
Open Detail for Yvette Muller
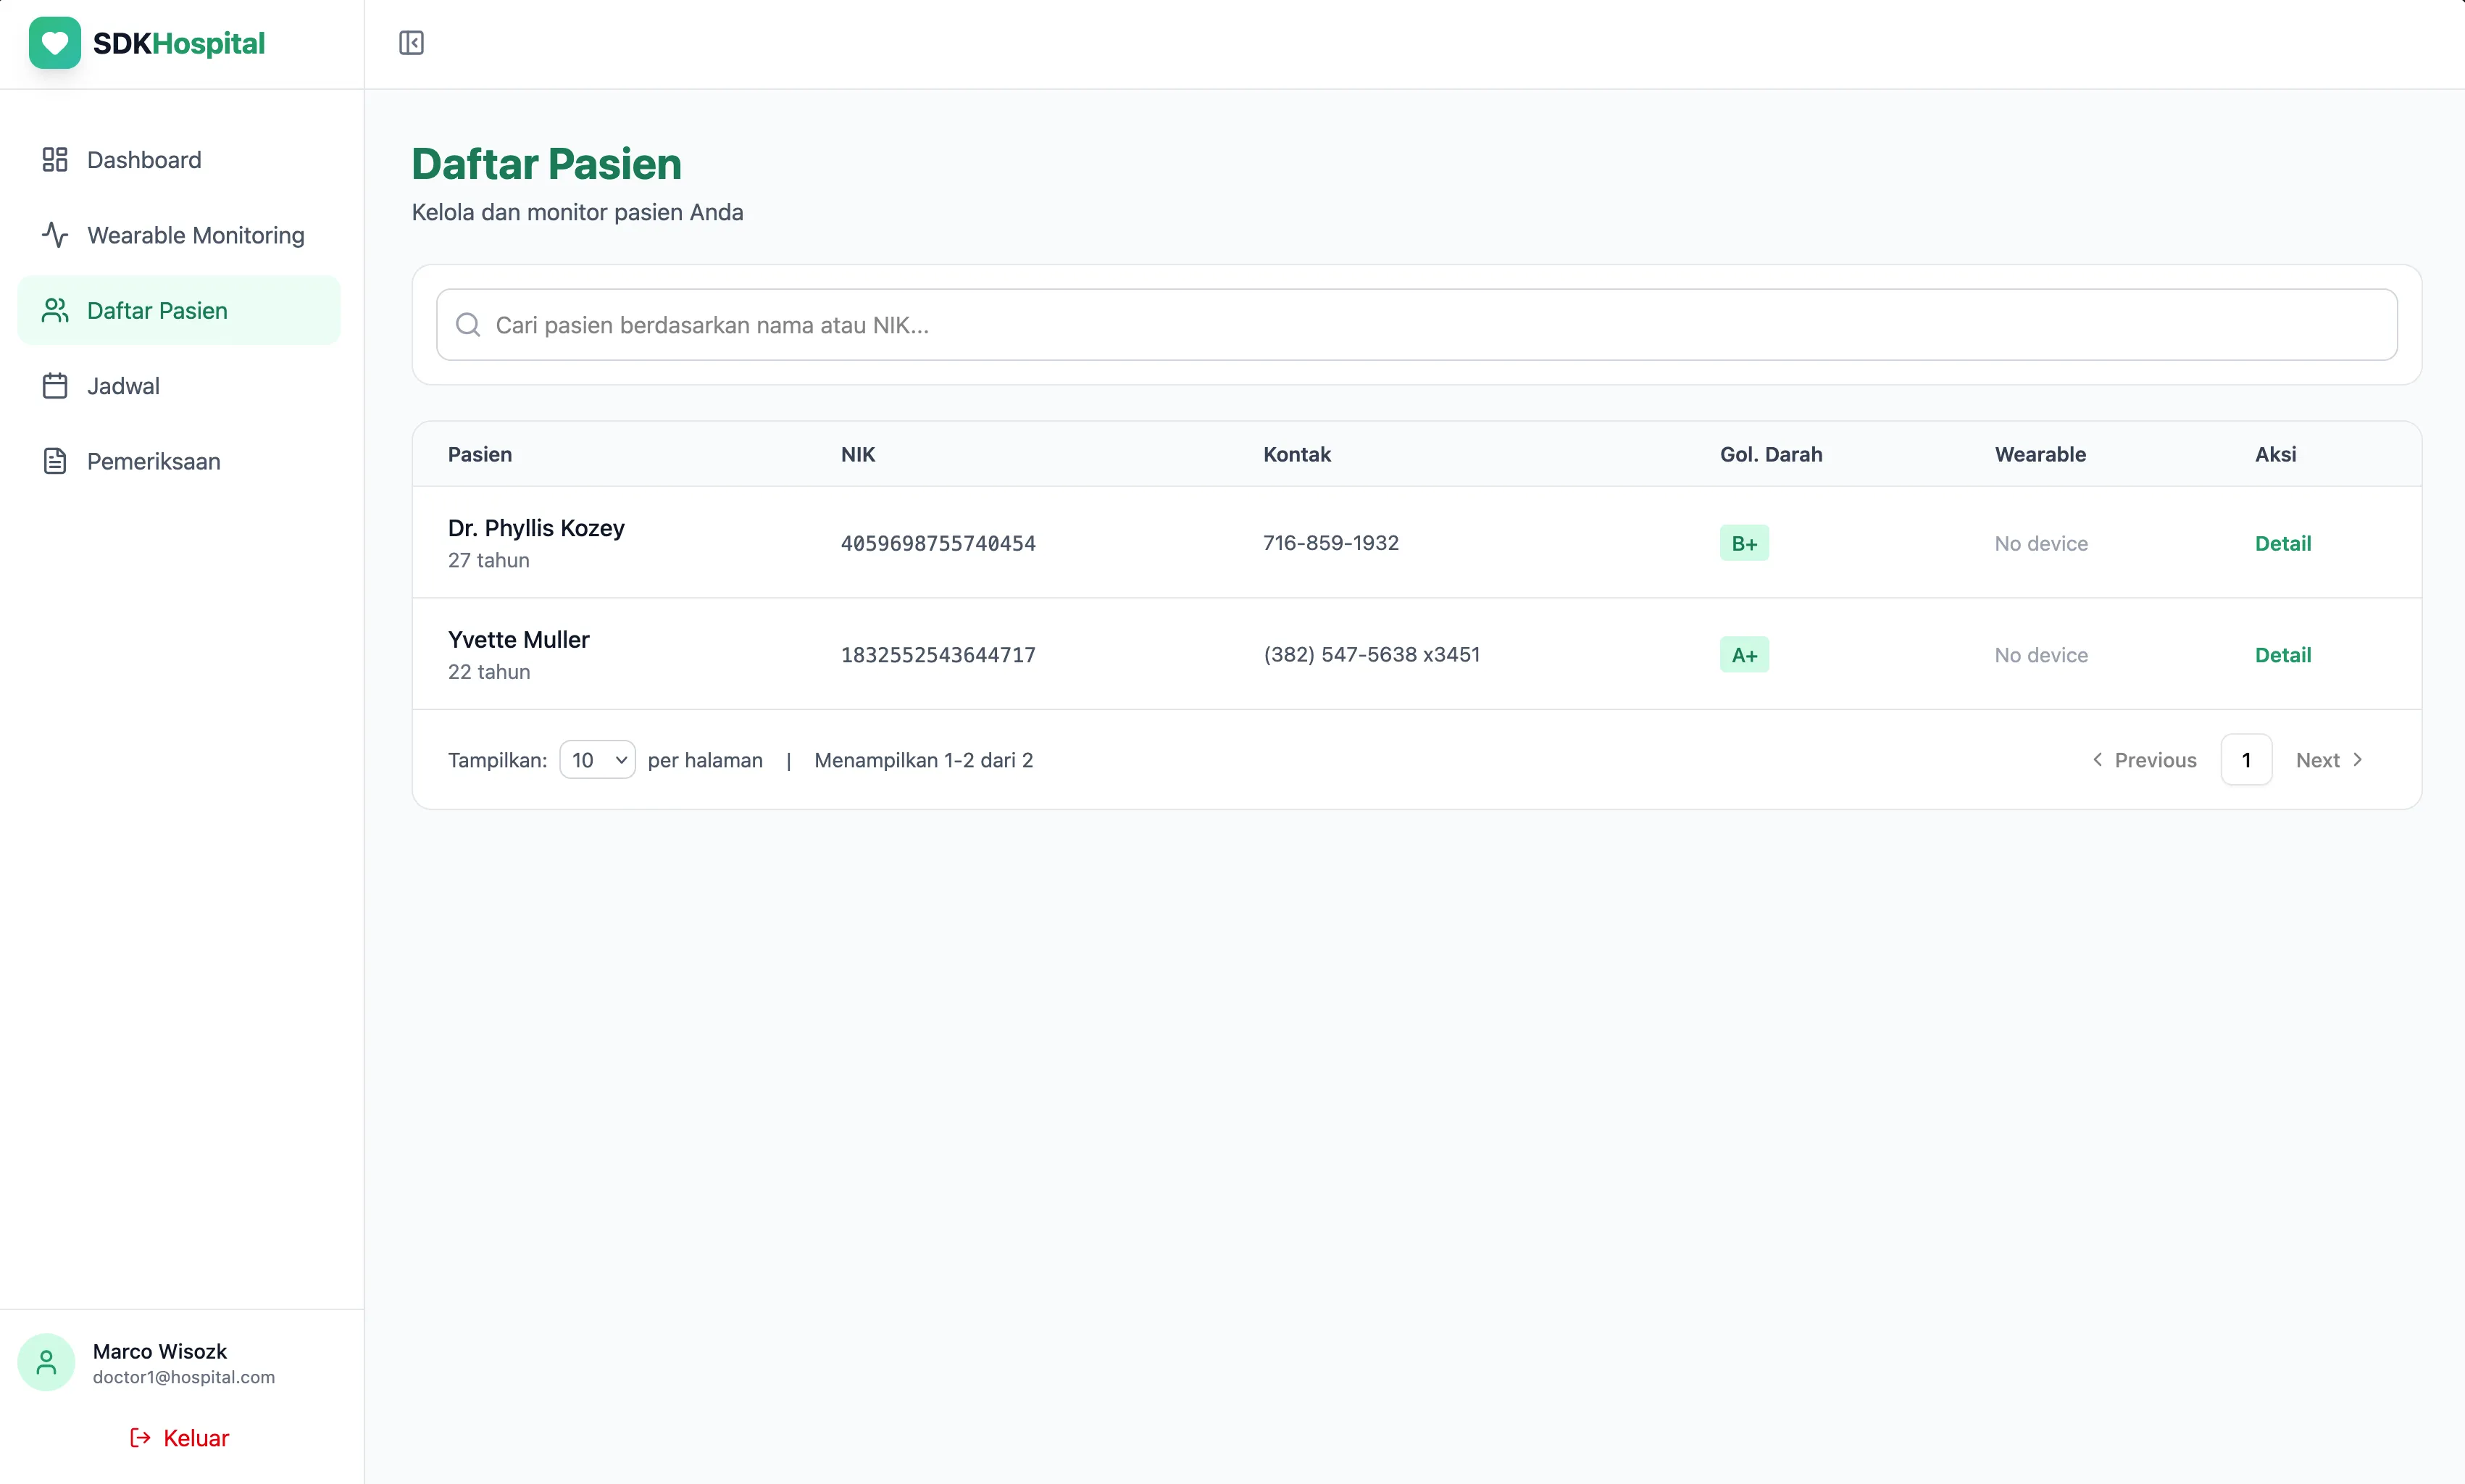[x=2282, y=655]
